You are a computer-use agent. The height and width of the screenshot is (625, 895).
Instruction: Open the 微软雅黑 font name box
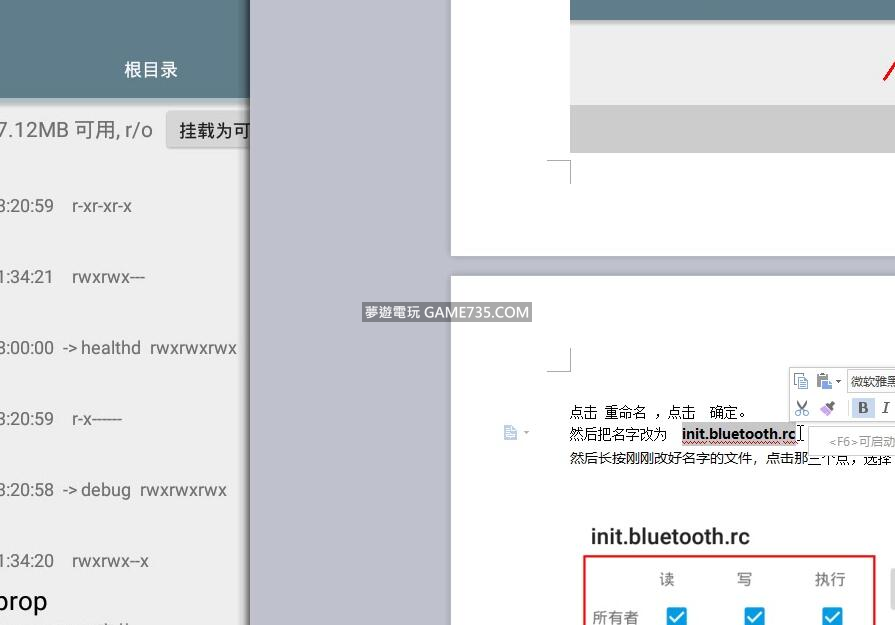[871, 381]
